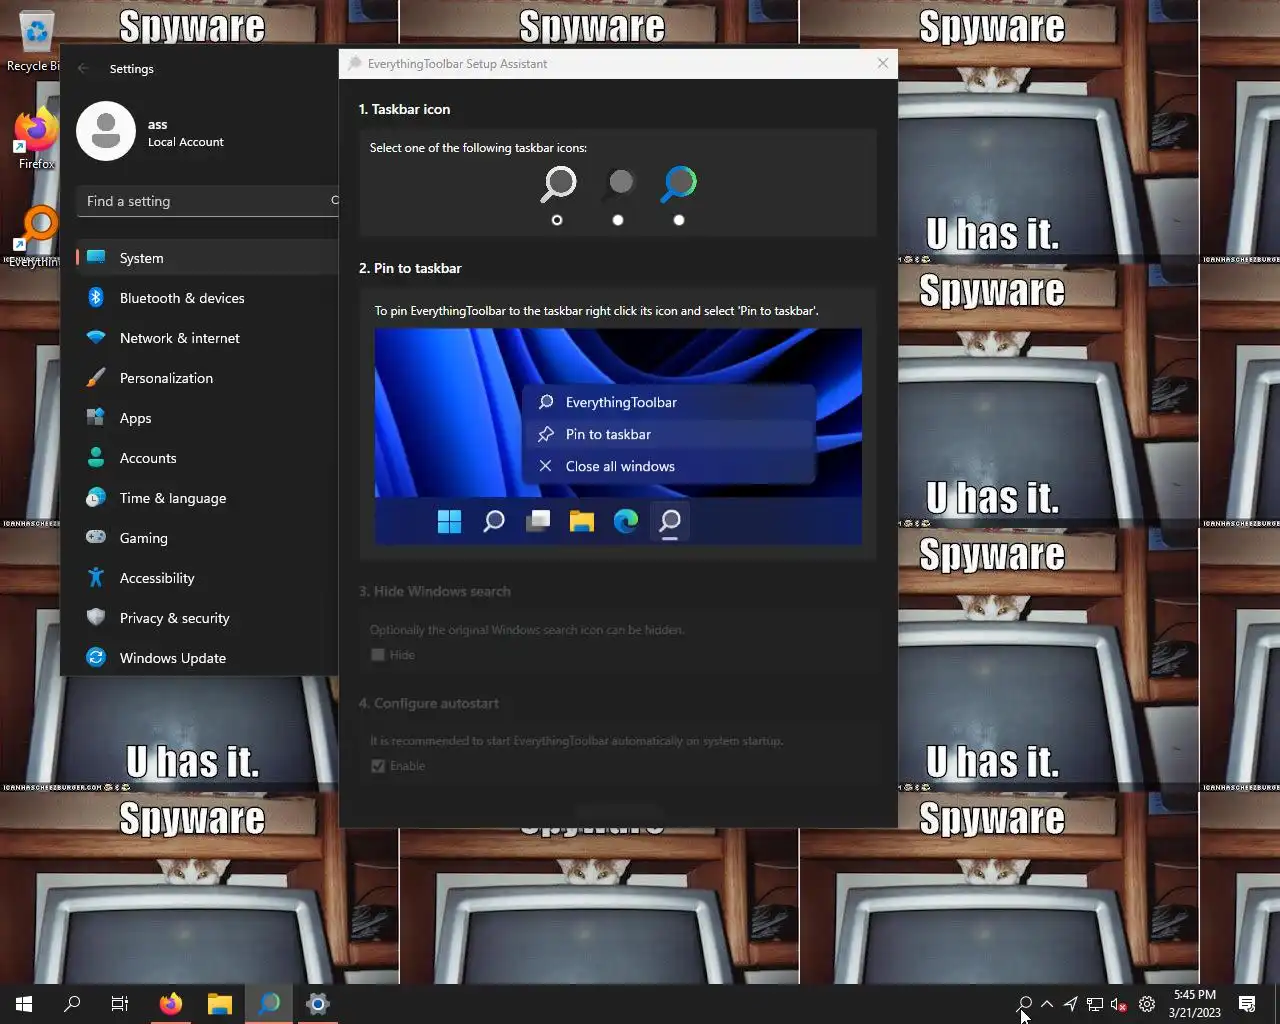Open Bluetooth & devices settings
Viewport: 1280px width, 1024px height.
(208, 298)
